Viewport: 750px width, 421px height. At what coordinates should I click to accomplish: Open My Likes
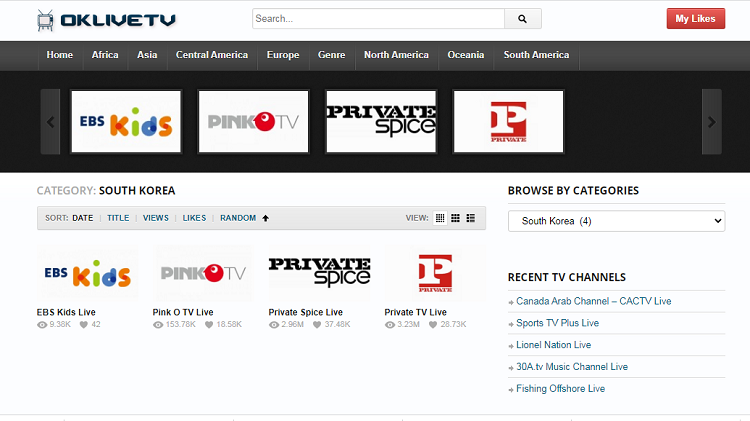point(695,19)
